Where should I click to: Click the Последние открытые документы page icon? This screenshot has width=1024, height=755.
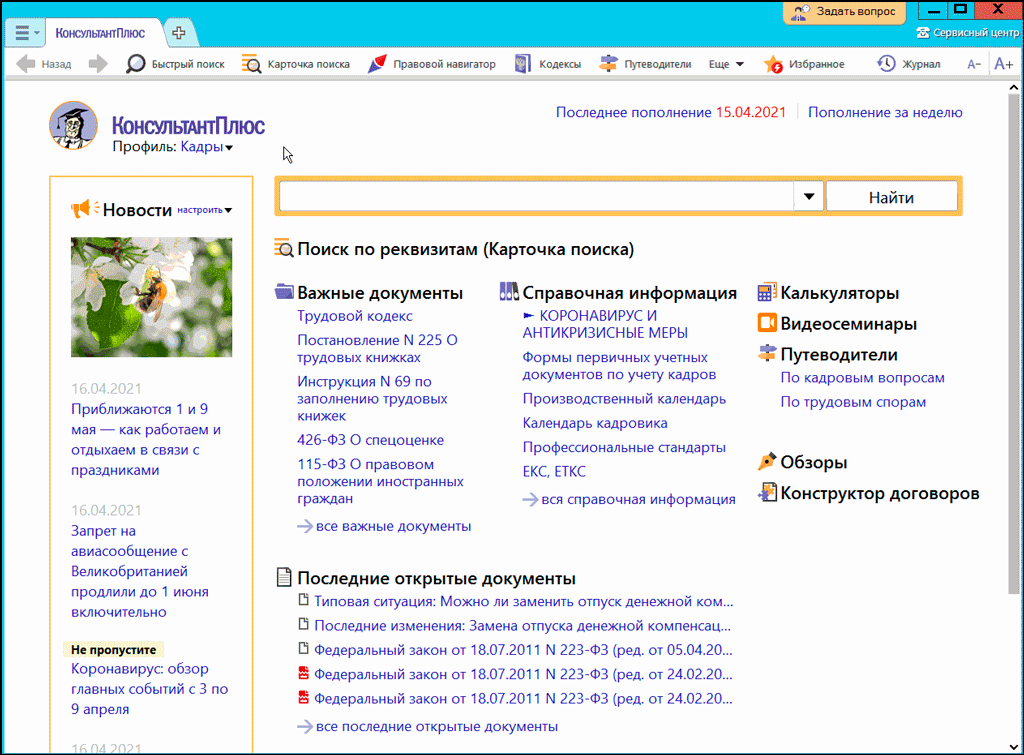[284, 577]
